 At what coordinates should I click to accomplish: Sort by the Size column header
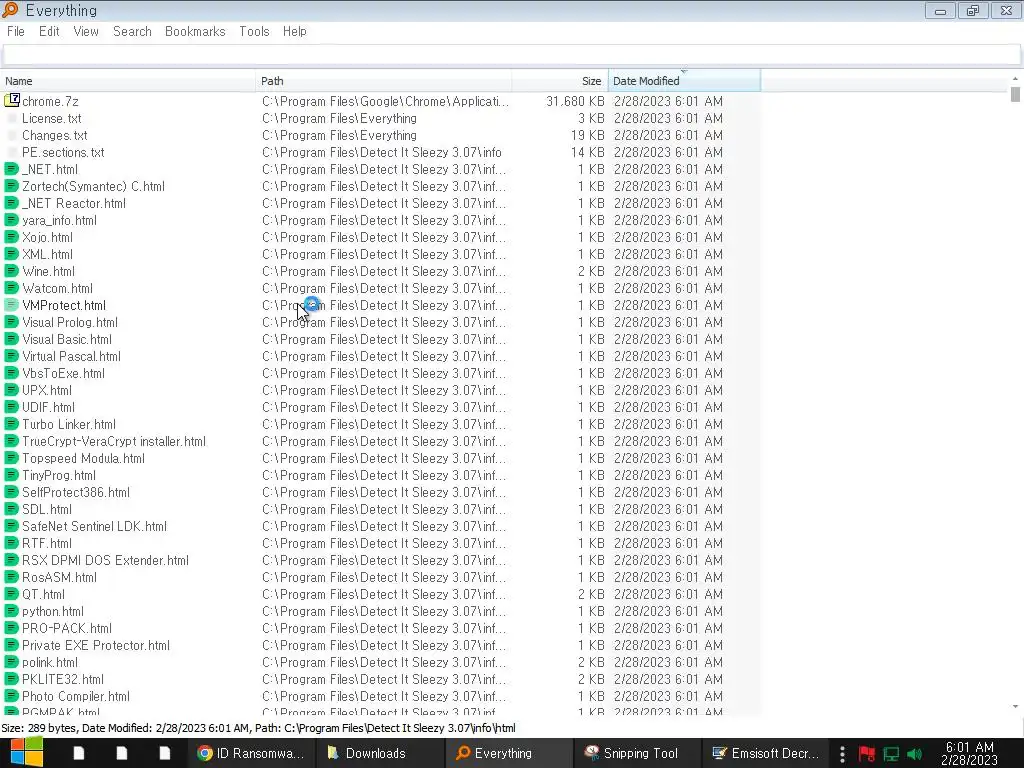click(560, 81)
